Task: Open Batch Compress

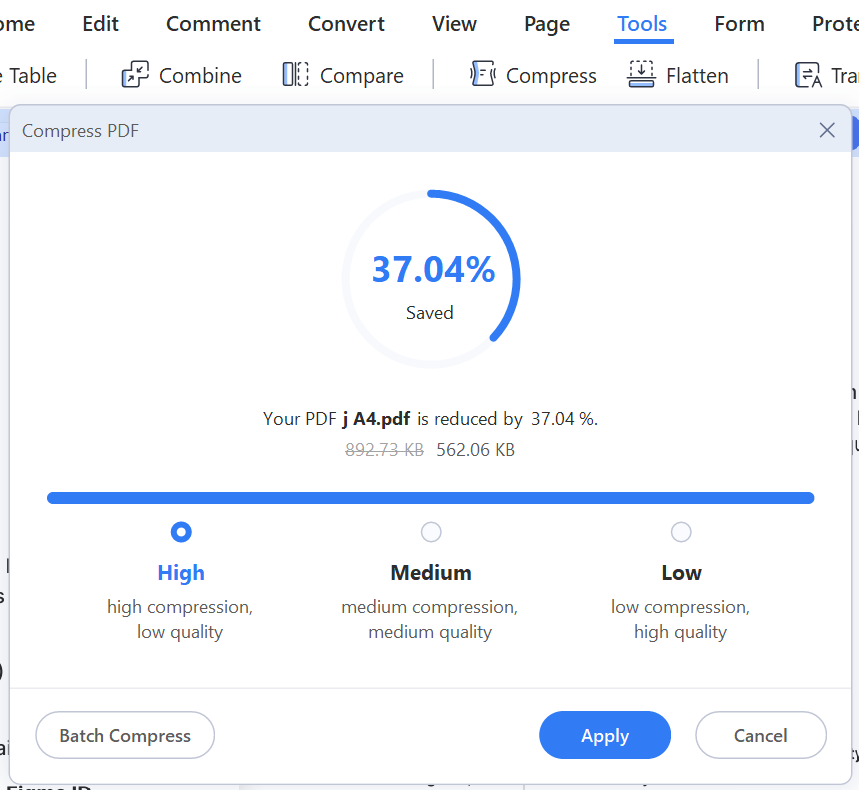Action: (125, 736)
